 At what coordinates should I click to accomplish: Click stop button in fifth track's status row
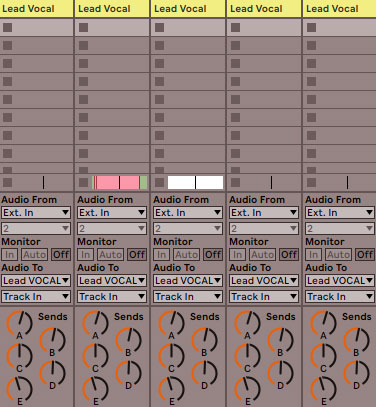[x=311, y=182]
